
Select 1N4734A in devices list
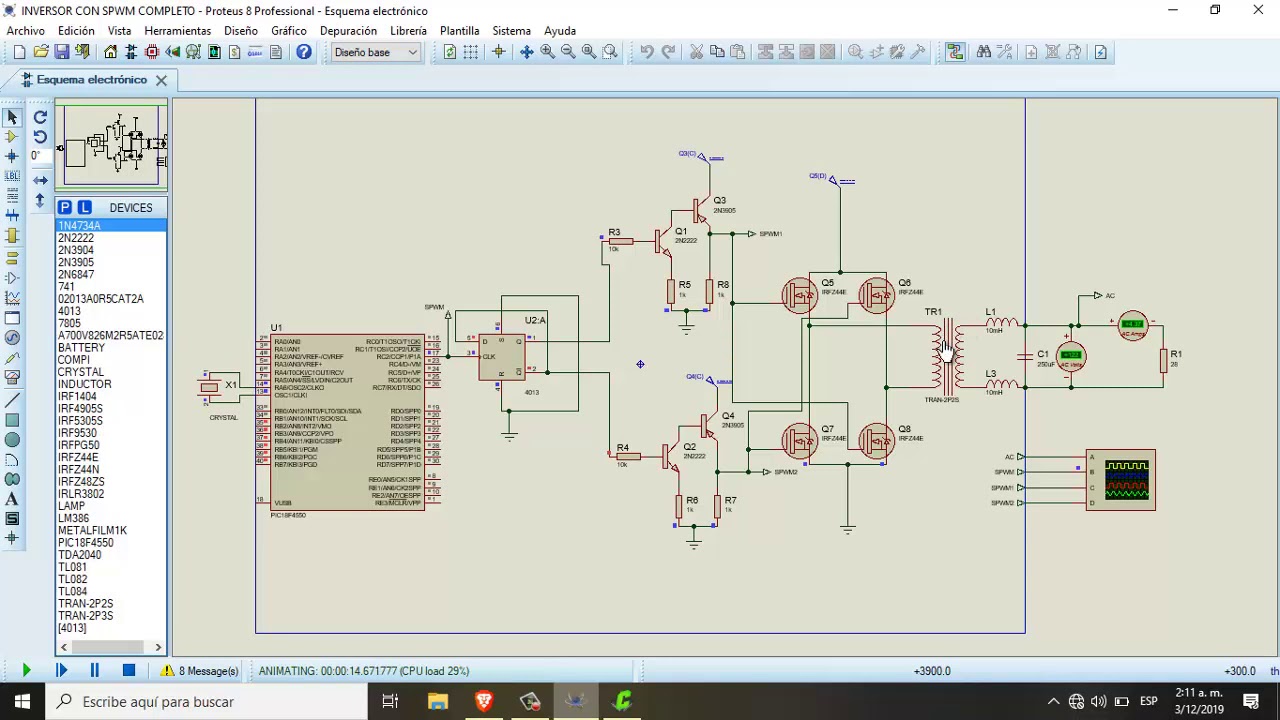point(111,226)
